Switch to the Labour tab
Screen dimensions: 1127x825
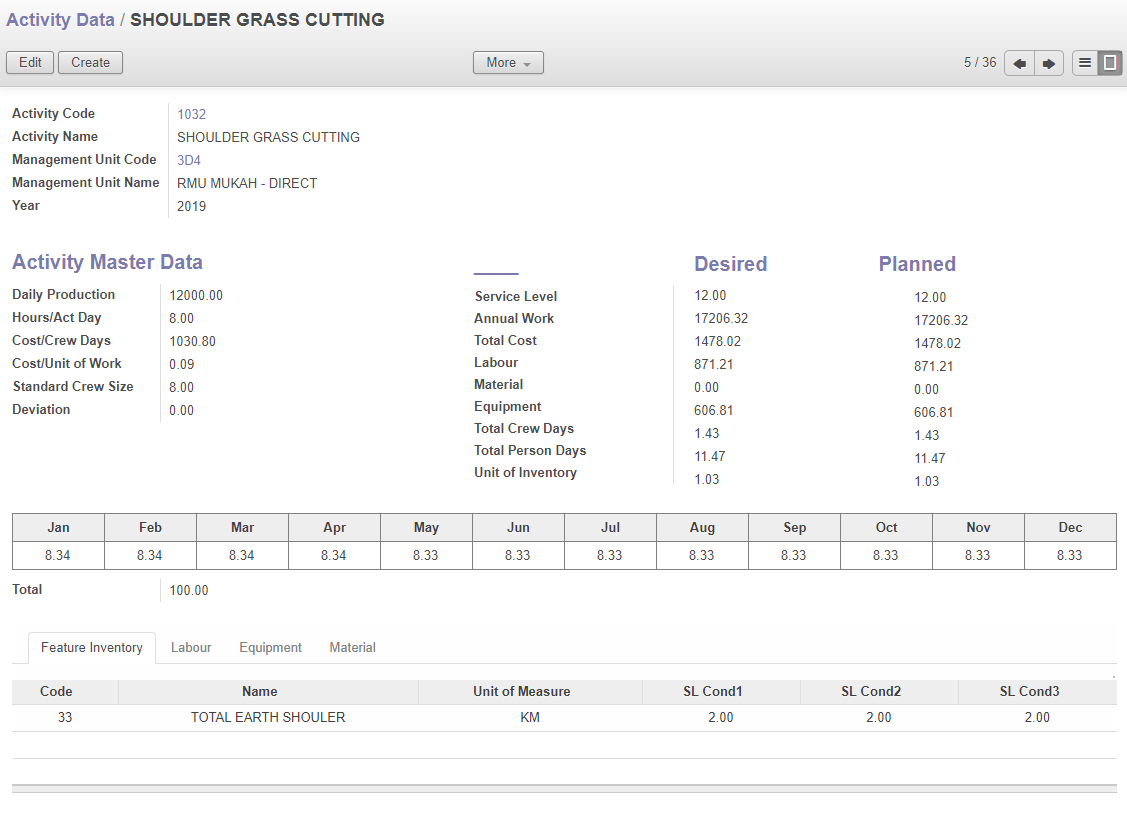191,648
